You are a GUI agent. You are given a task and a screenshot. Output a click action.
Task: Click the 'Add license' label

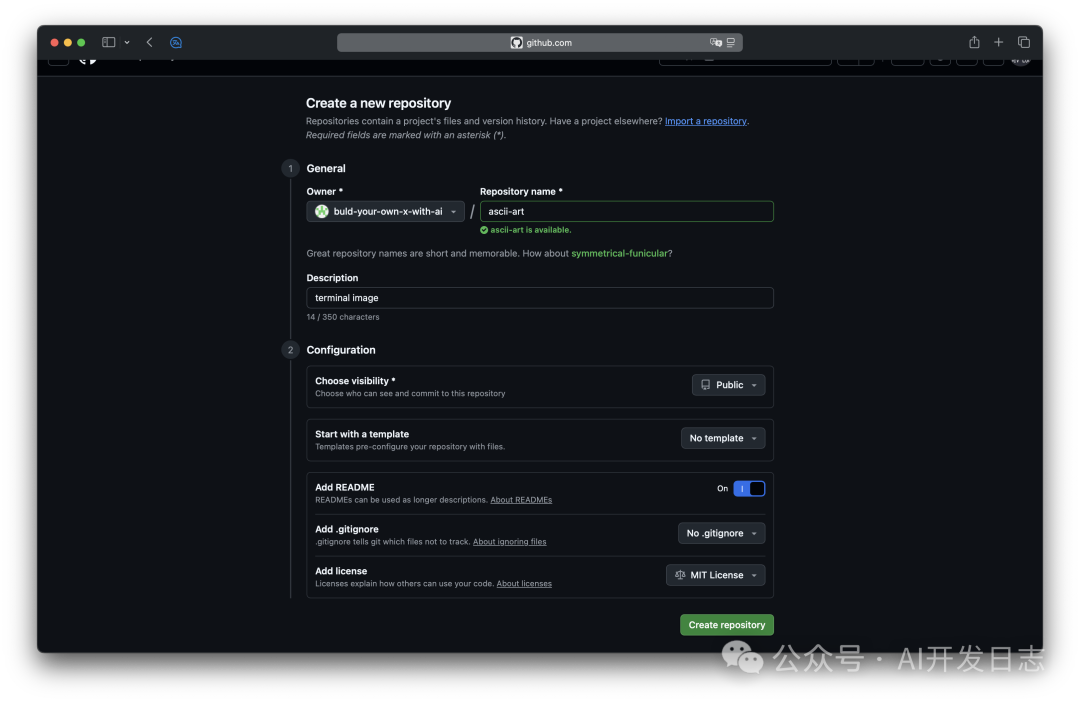(x=341, y=571)
